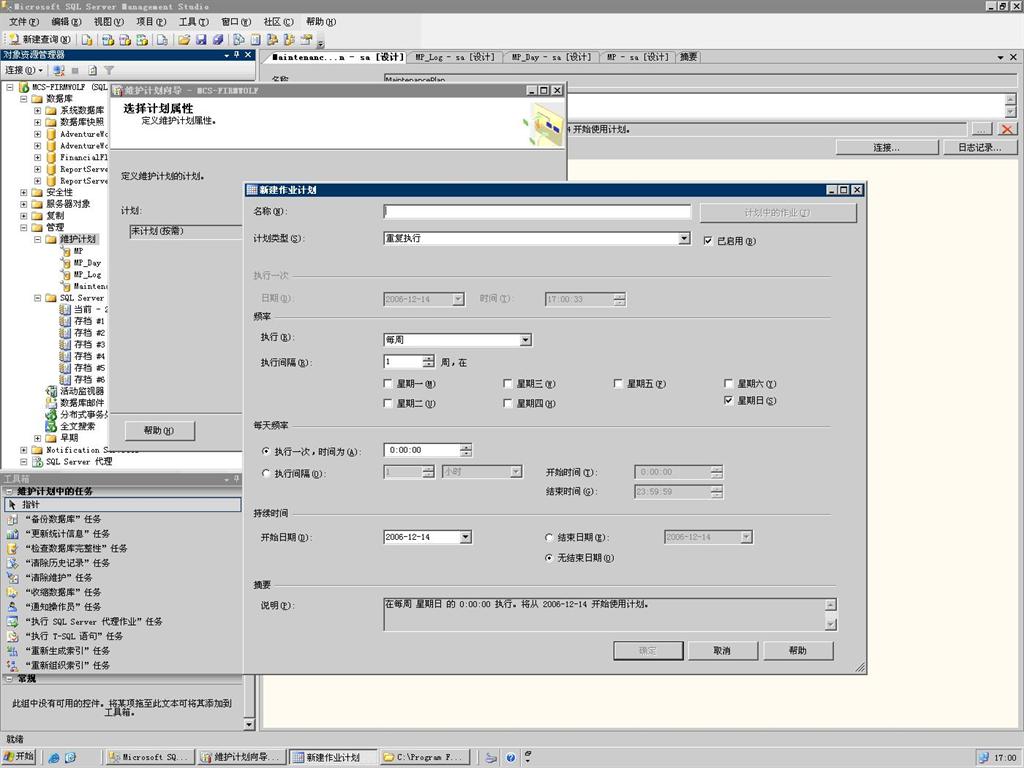
Task: Switch to 摘要 tab
Action: pos(688,57)
